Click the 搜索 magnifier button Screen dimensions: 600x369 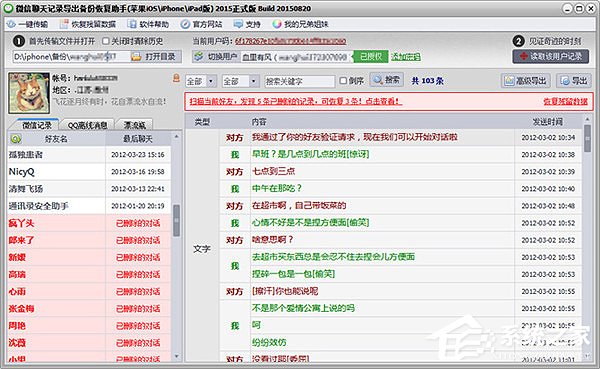point(386,80)
